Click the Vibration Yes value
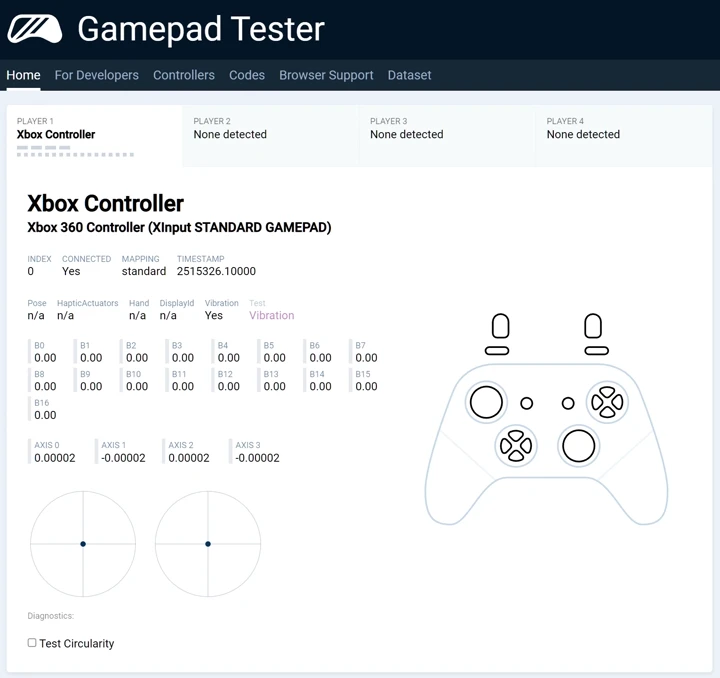 tap(214, 315)
